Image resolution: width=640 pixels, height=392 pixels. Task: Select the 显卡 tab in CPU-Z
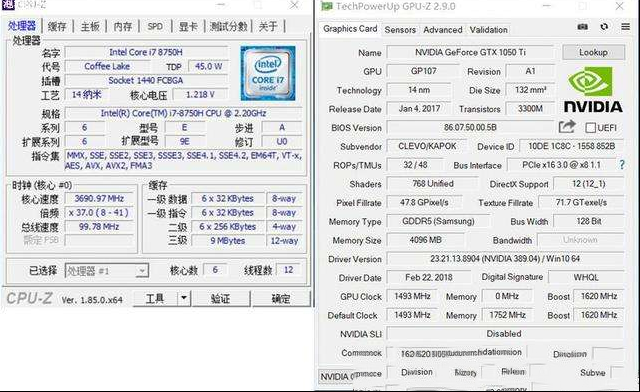188,27
